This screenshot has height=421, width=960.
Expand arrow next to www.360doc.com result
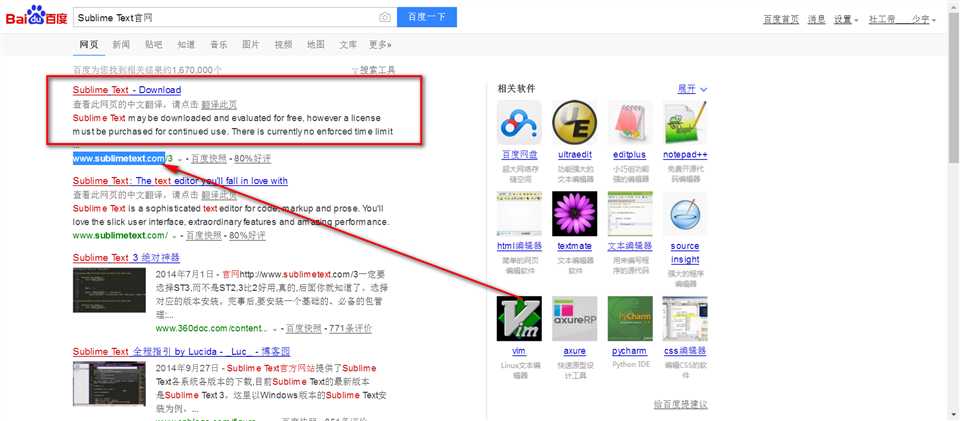tap(274, 329)
